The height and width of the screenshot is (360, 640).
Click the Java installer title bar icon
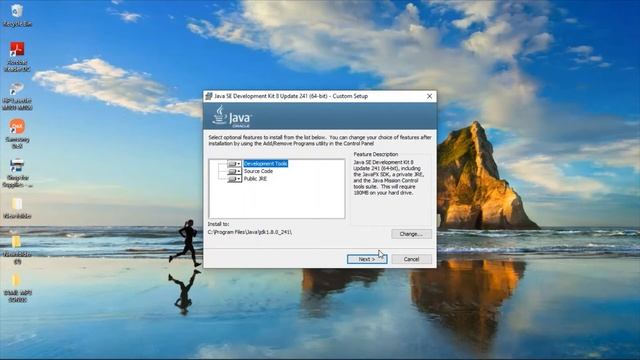click(x=209, y=96)
